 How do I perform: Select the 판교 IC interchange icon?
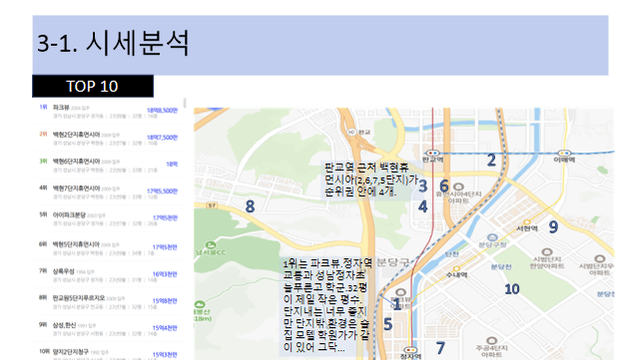(351, 132)
